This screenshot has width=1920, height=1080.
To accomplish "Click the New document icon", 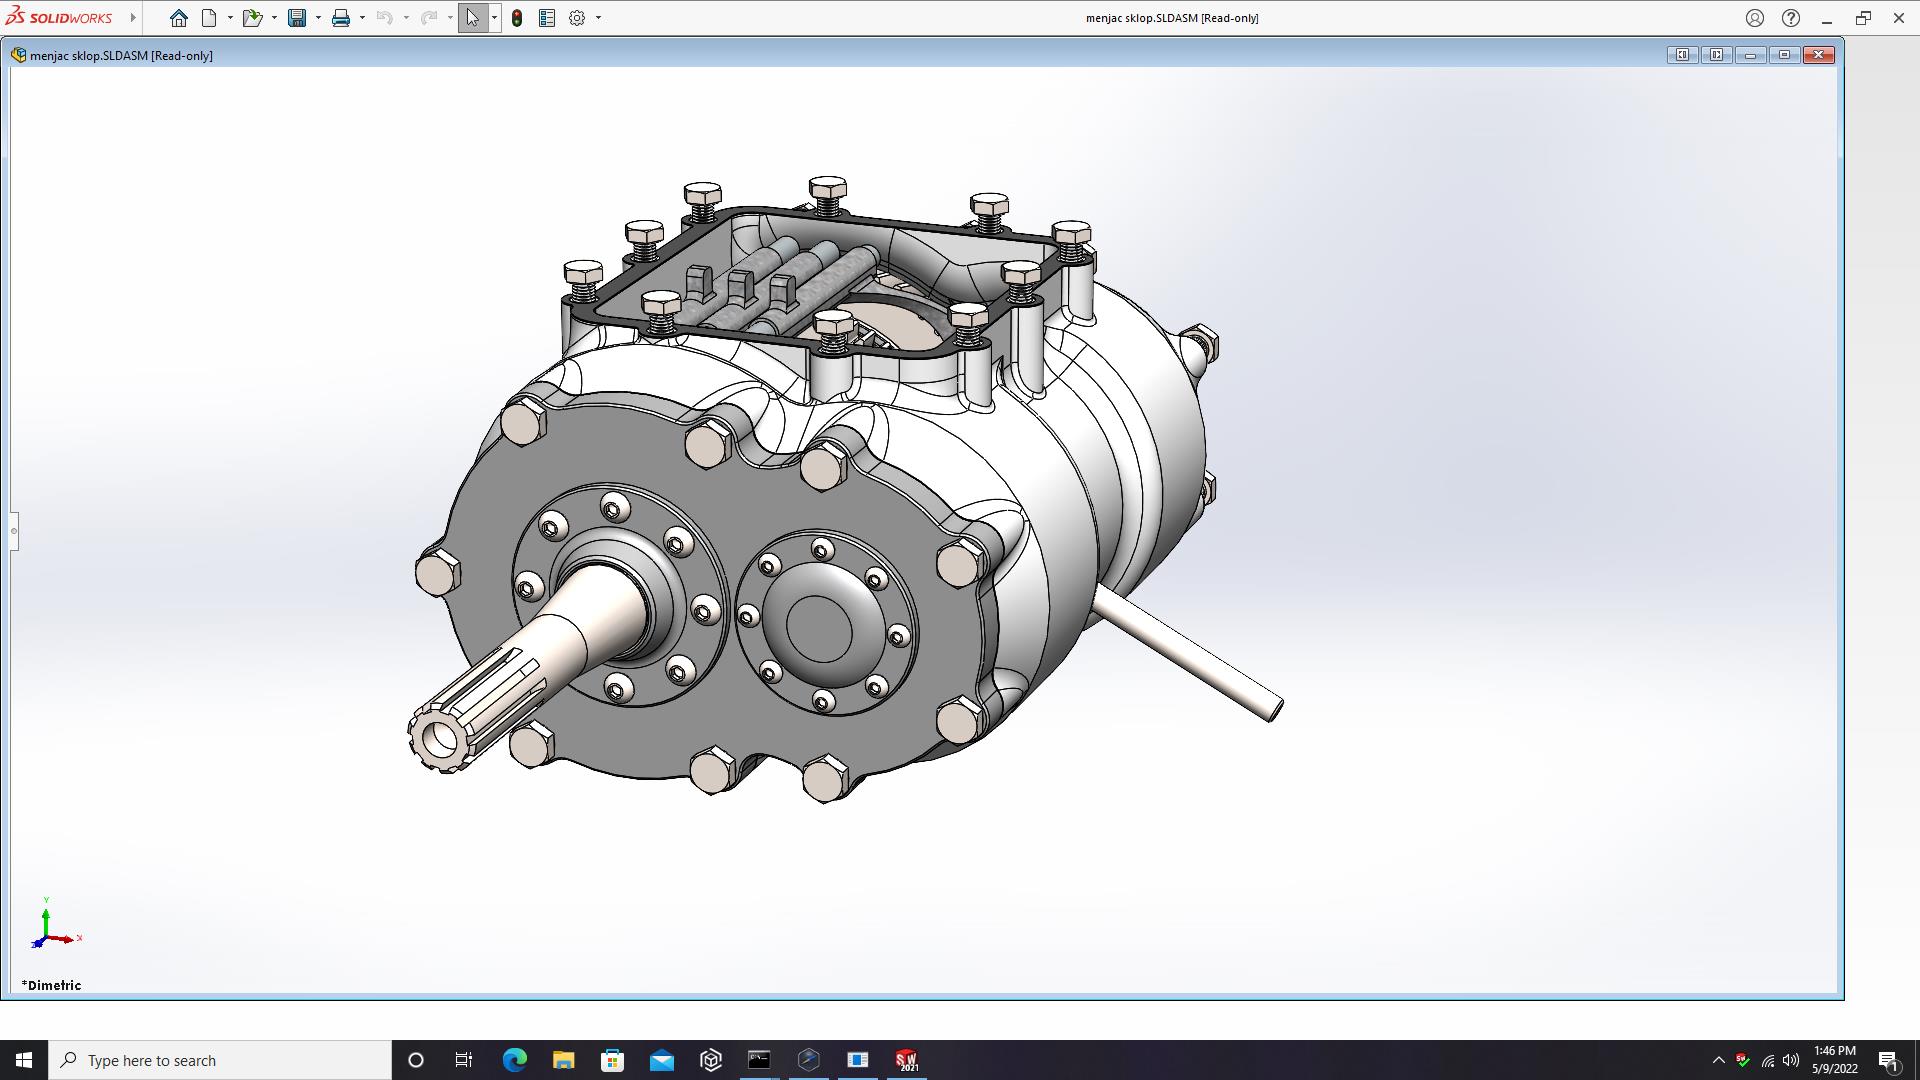I will 209,18.
